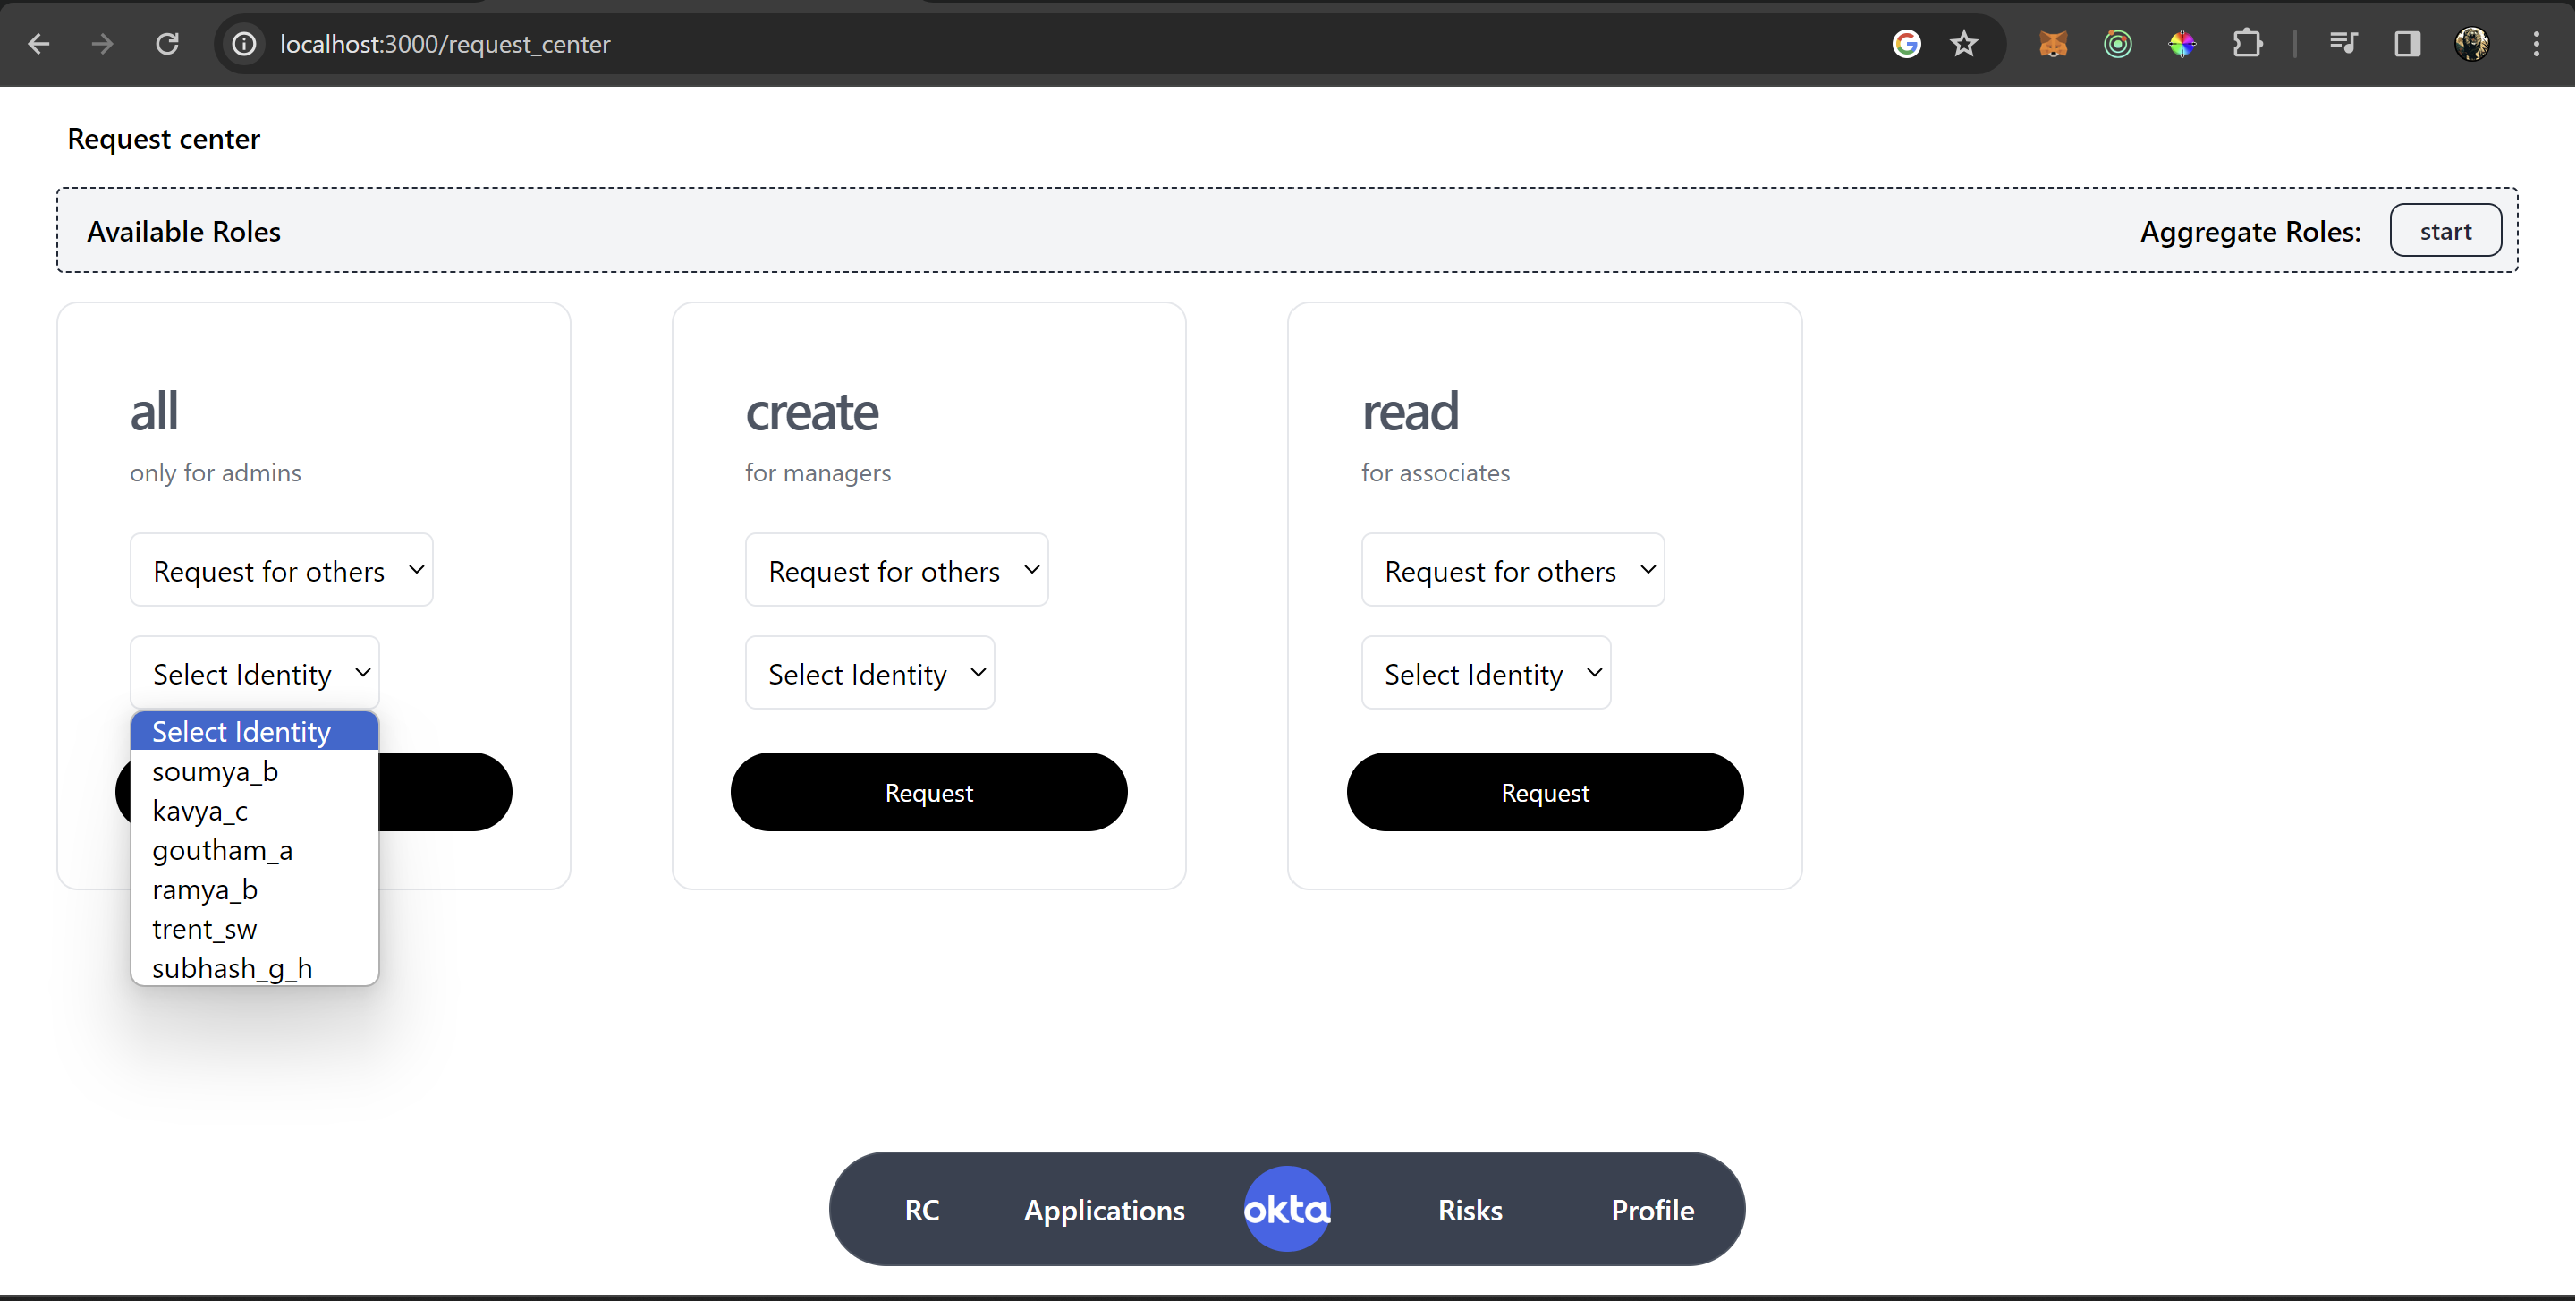Navigate to the Applications tab

[x=1104, y=1209]
